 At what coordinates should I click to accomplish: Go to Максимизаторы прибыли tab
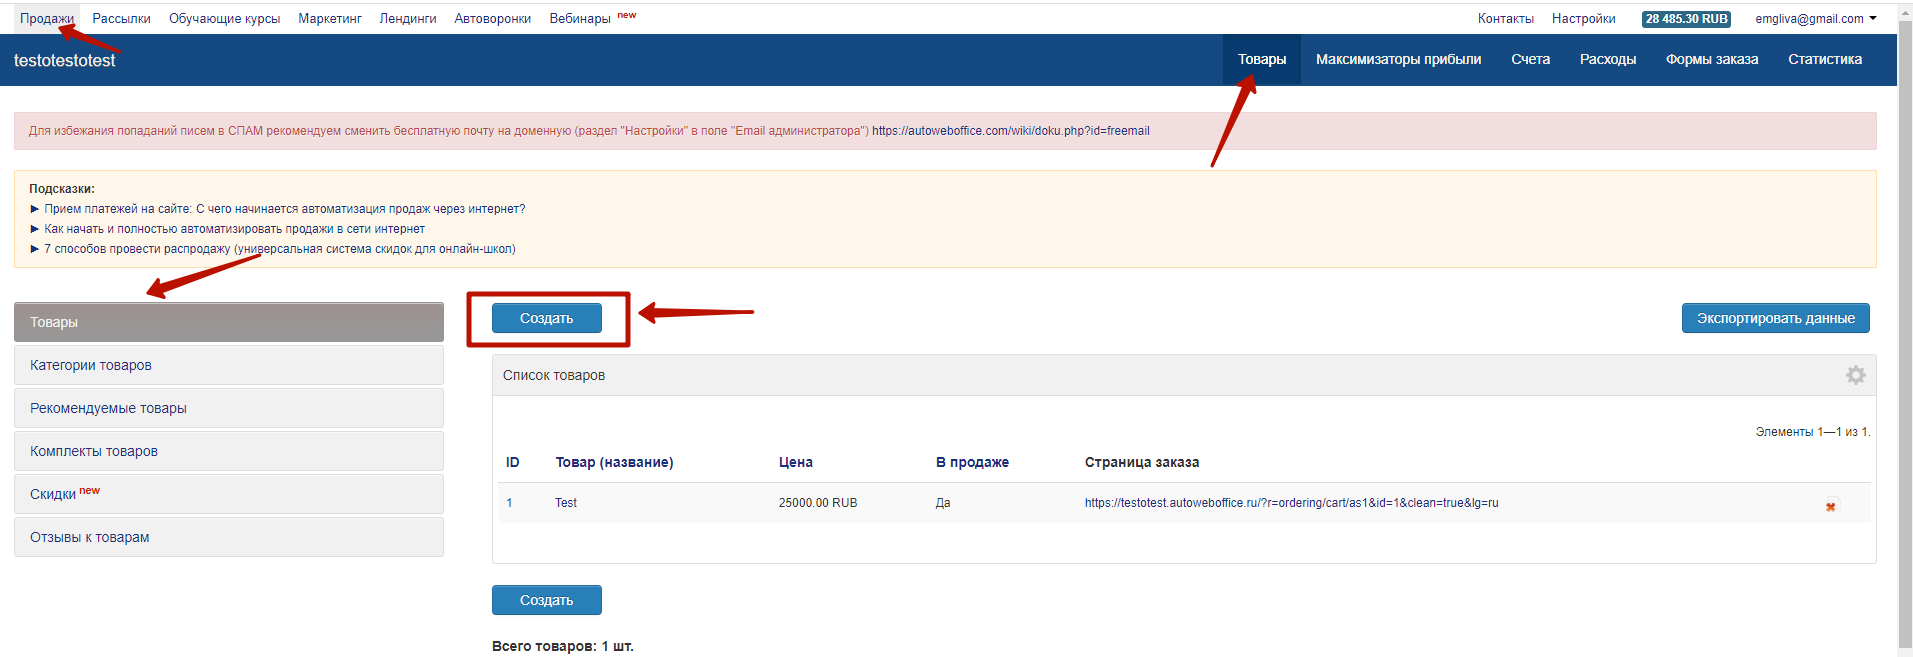(1398, 60)
